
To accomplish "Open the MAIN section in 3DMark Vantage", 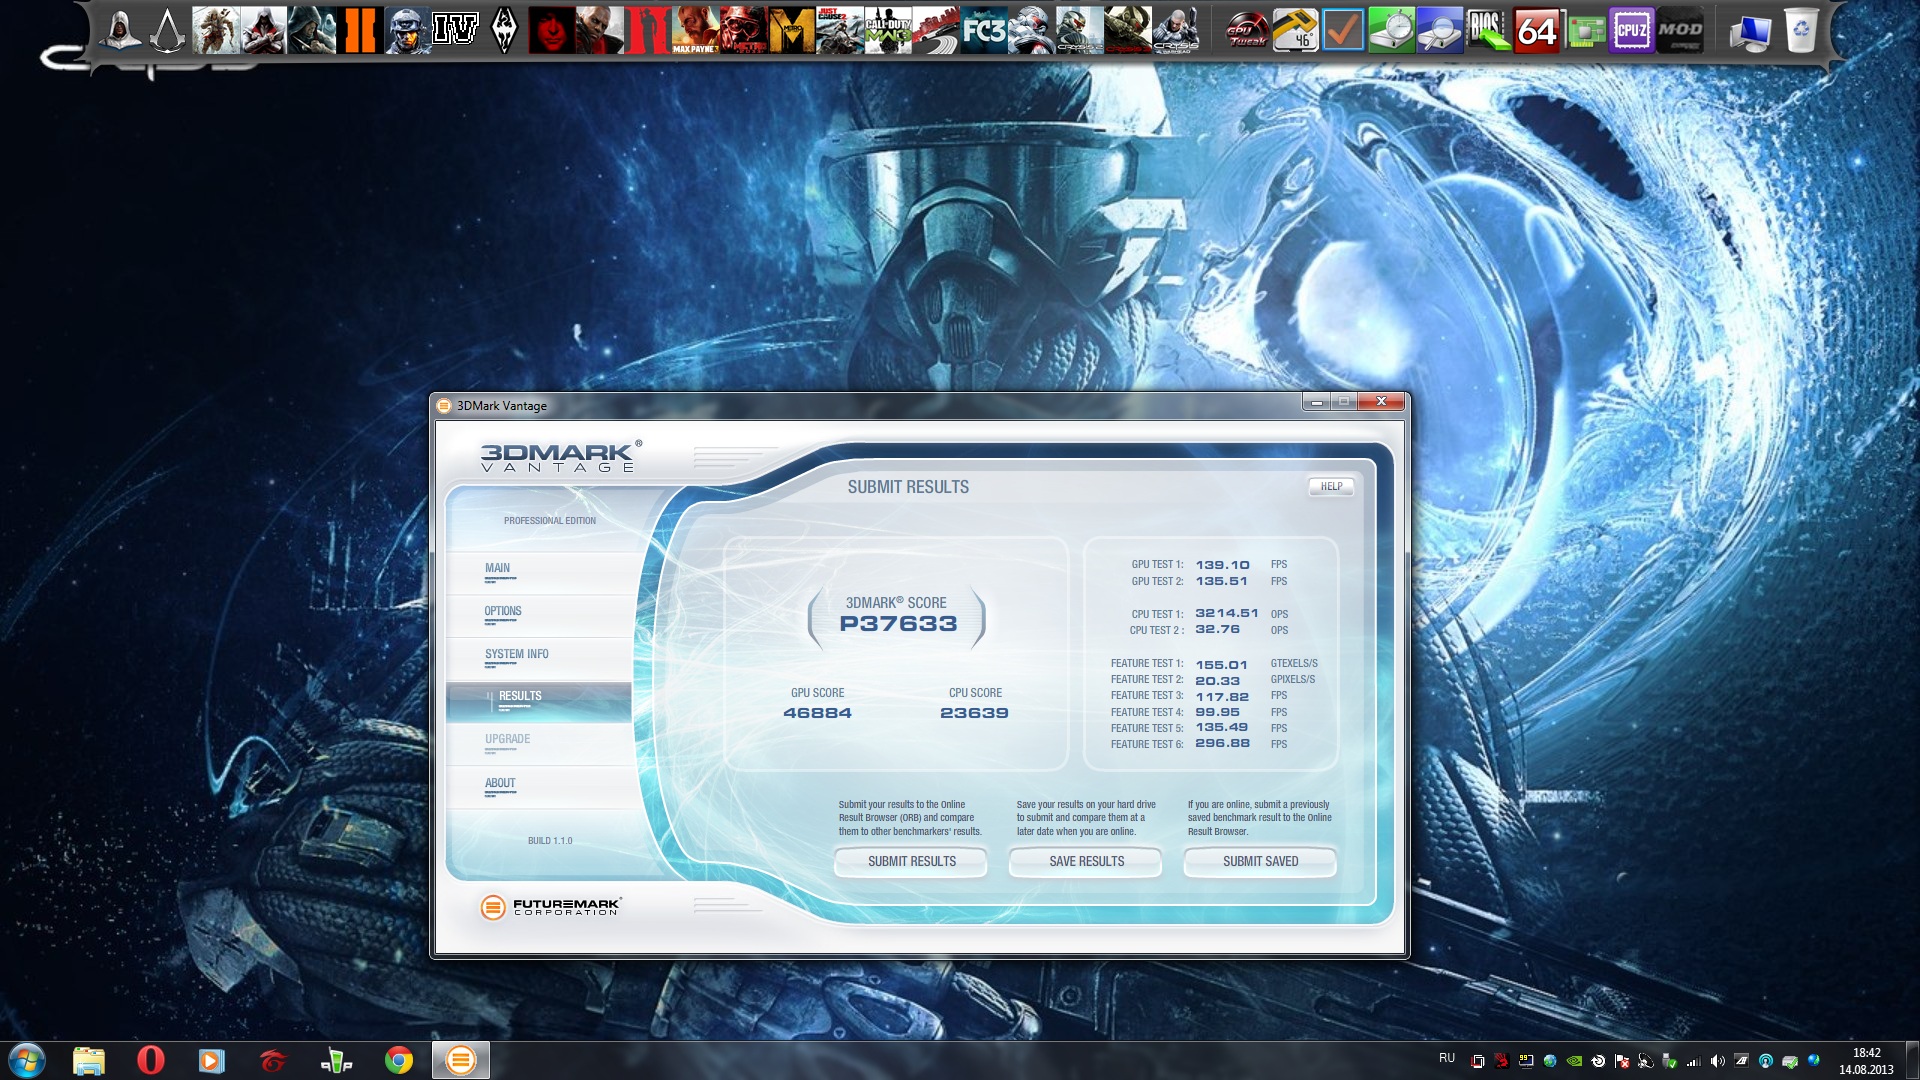I will pos(497,568).
